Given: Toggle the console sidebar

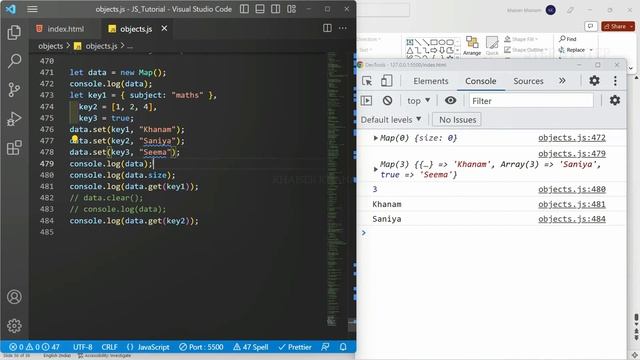Looking at the screenshot, I should [x=367, y=100].
